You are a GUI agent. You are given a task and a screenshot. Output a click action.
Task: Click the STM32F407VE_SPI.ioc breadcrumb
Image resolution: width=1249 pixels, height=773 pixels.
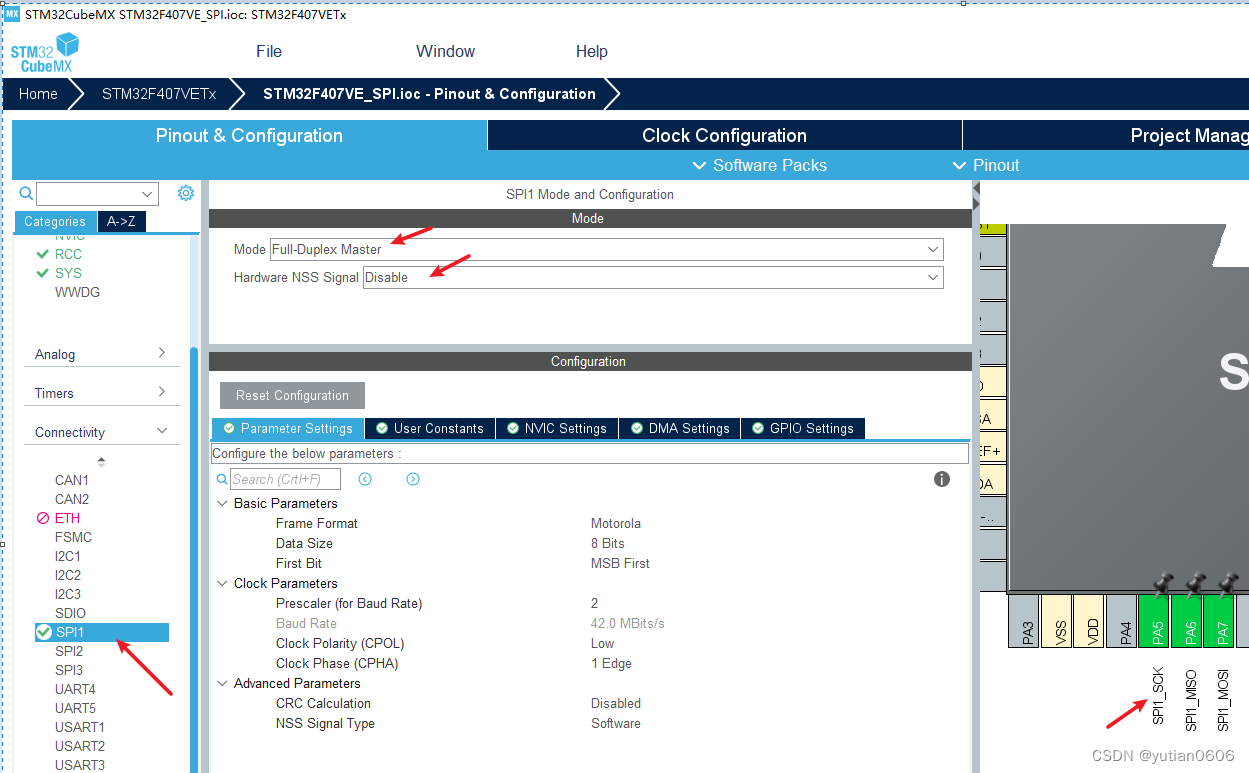[x=429, y=94]
